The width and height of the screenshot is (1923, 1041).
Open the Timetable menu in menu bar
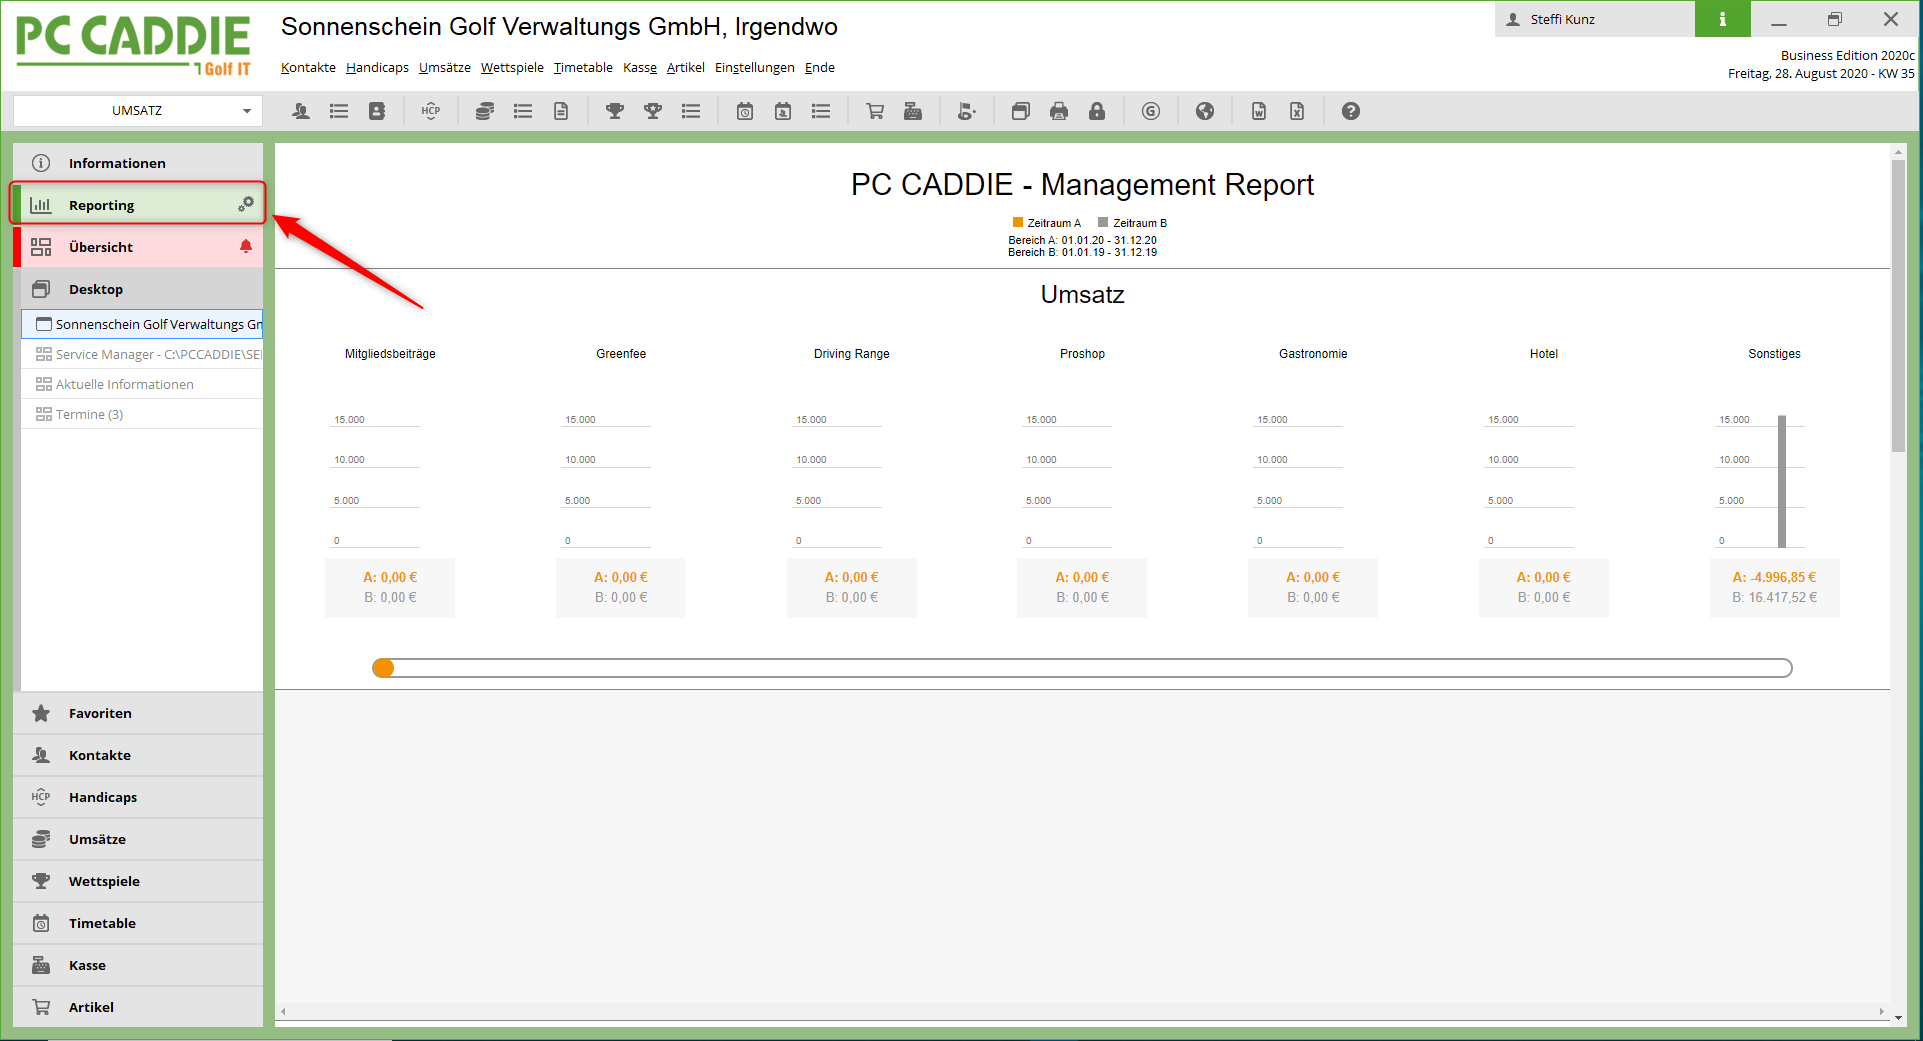[583, 68]
